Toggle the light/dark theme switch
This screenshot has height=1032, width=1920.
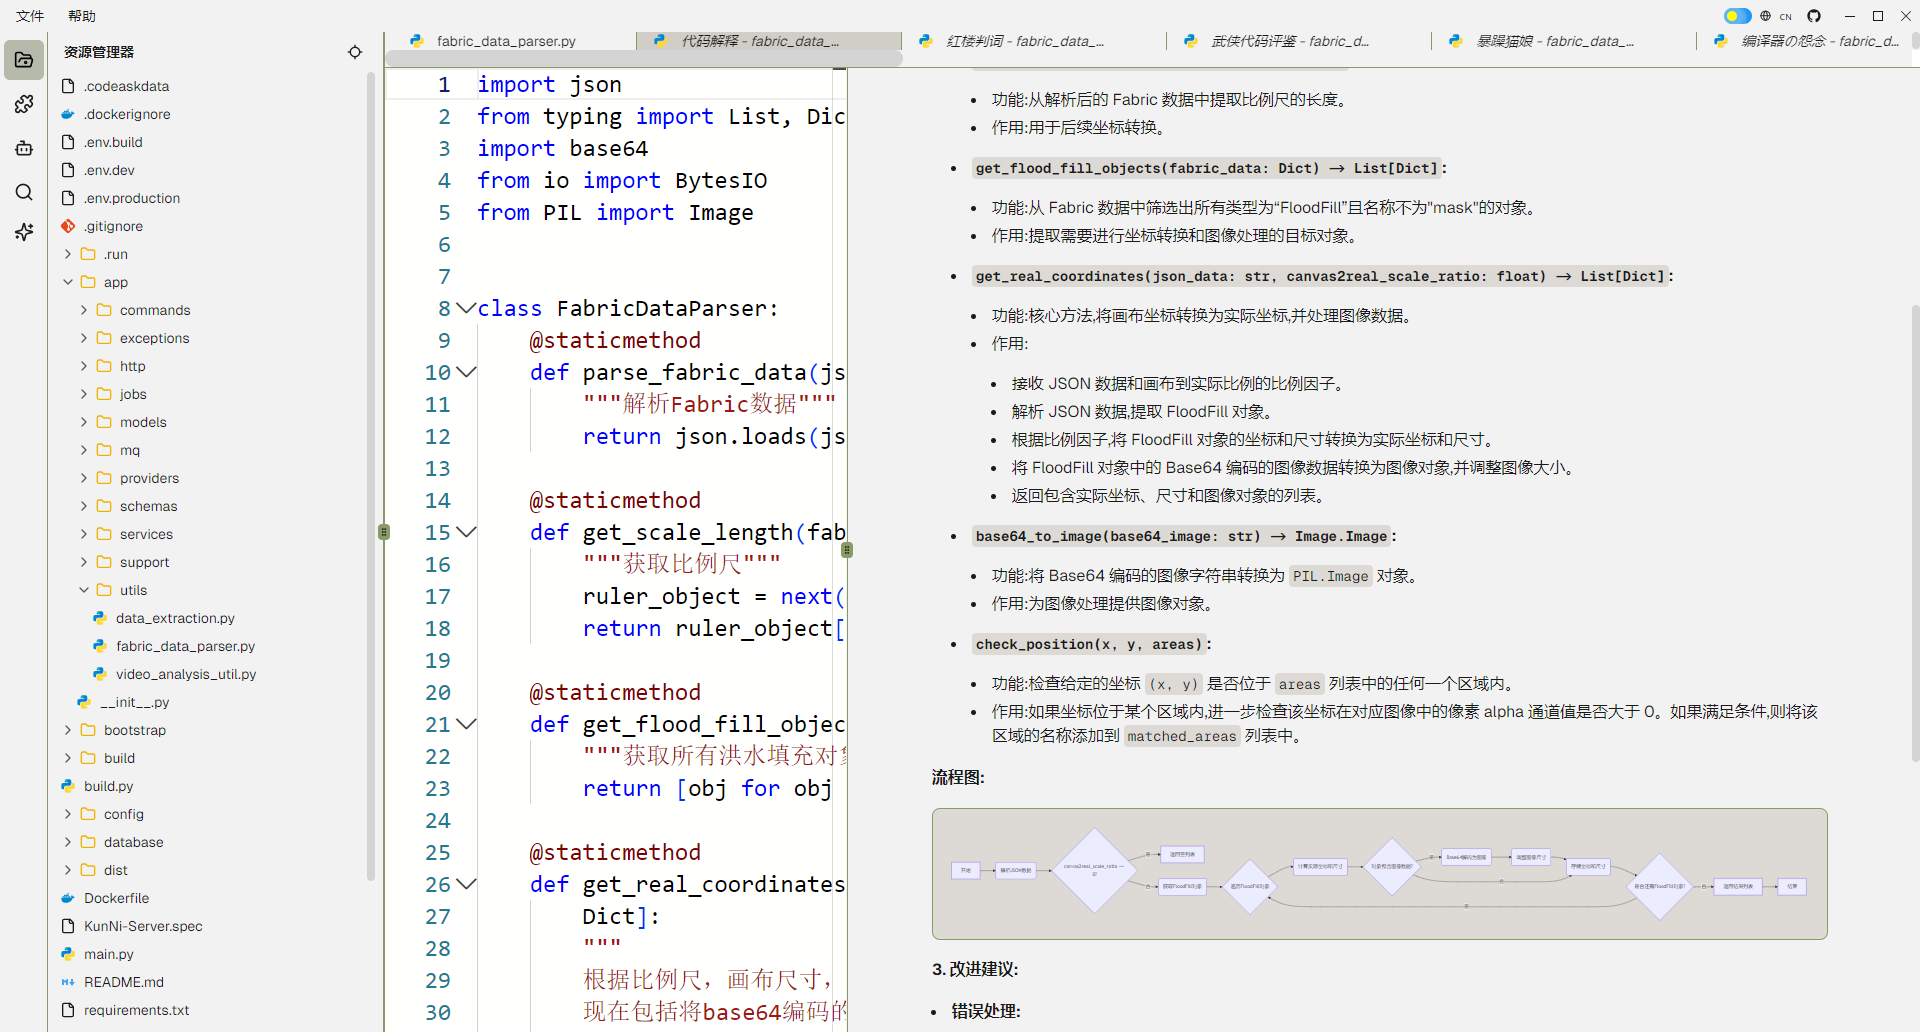pyautogui.click(x=1738, y=16)
